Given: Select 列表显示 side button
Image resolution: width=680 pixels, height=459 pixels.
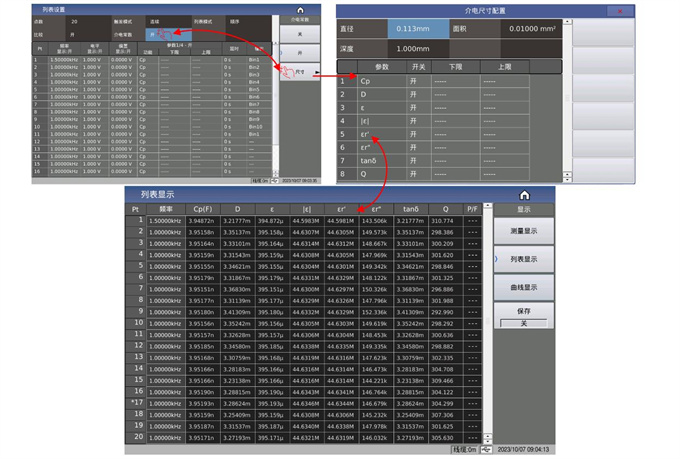Looking at the screenshot, I should (523, 259).
